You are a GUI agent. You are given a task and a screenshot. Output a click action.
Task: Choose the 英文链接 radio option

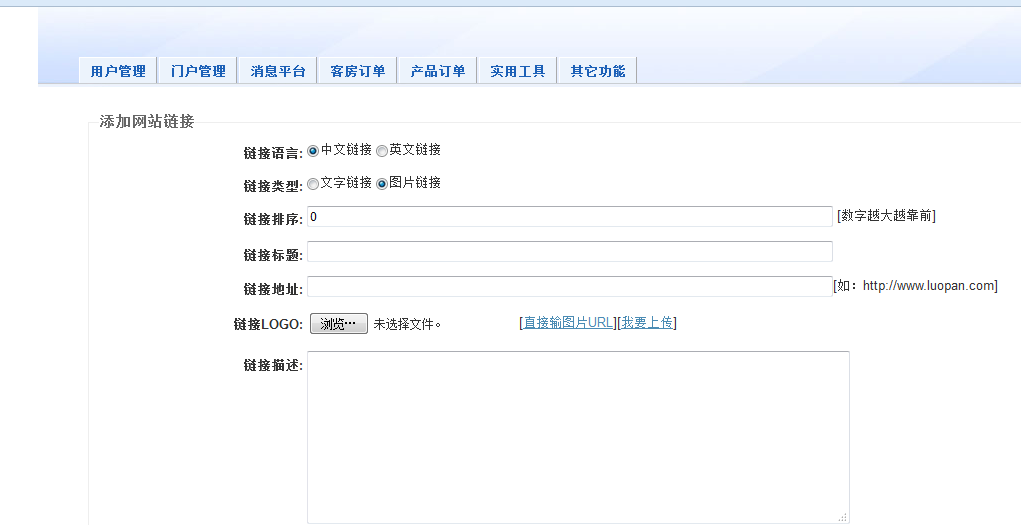point(382,151)
